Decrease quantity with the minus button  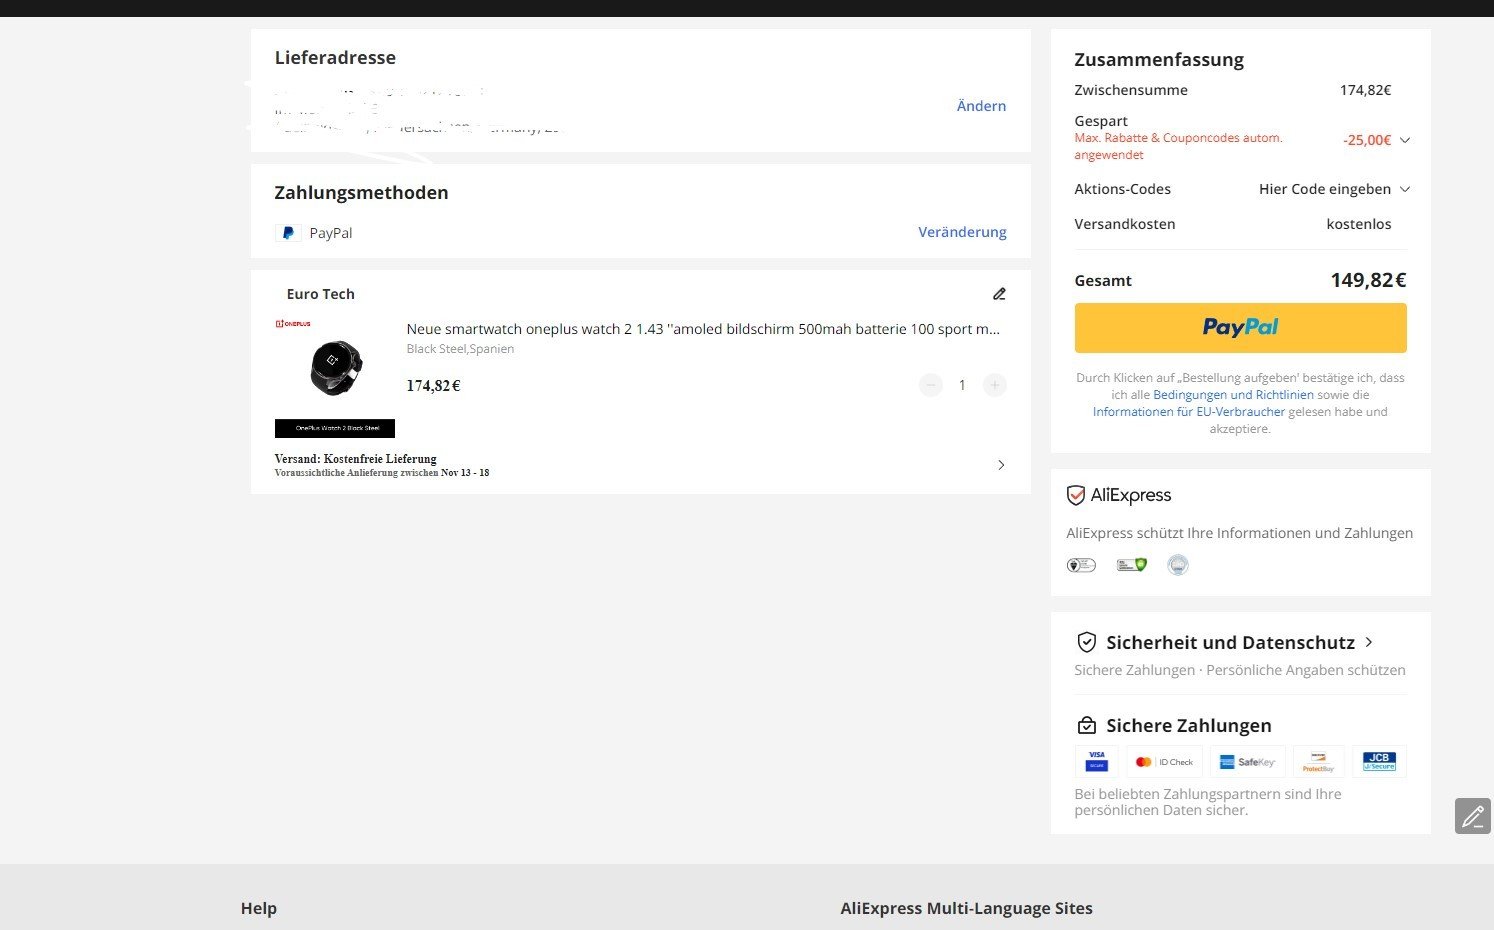931,385
